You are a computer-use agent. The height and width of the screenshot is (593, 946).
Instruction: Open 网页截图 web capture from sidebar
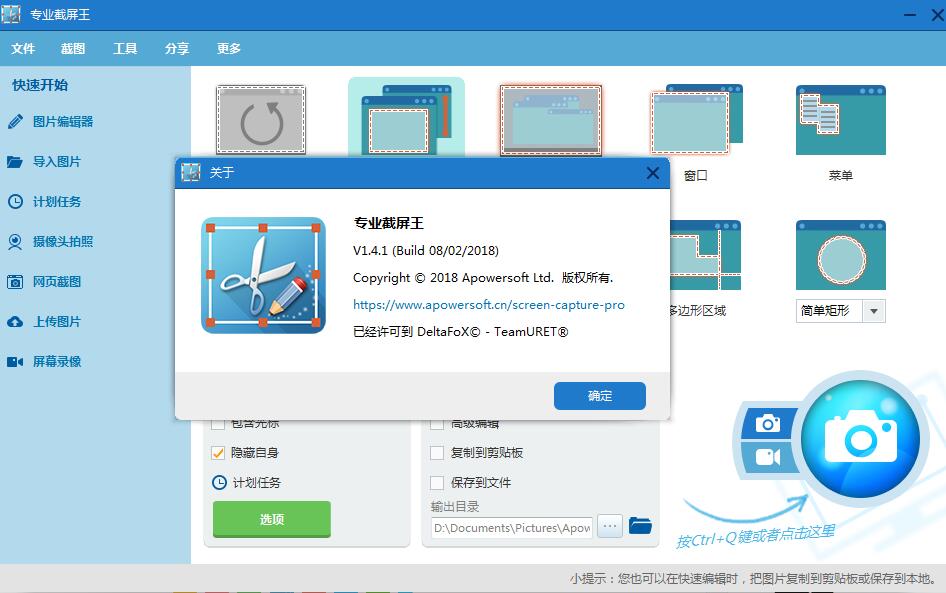tap(56, 281)
